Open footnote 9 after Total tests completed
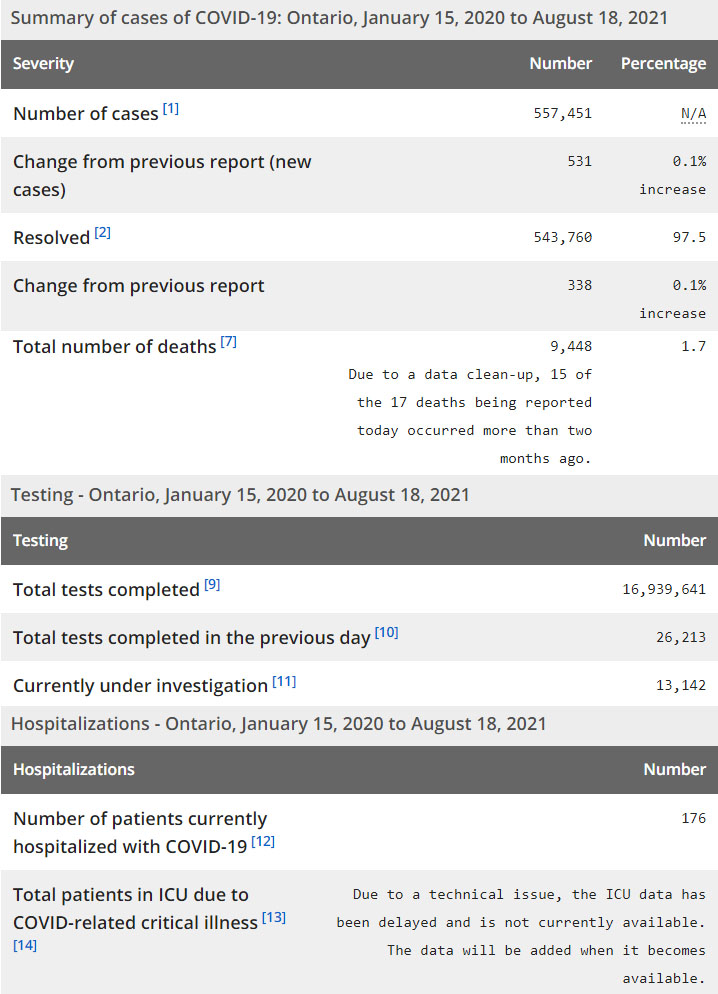Image resolution: width=718 pixels, height=994 pixels. click(212, 585)
